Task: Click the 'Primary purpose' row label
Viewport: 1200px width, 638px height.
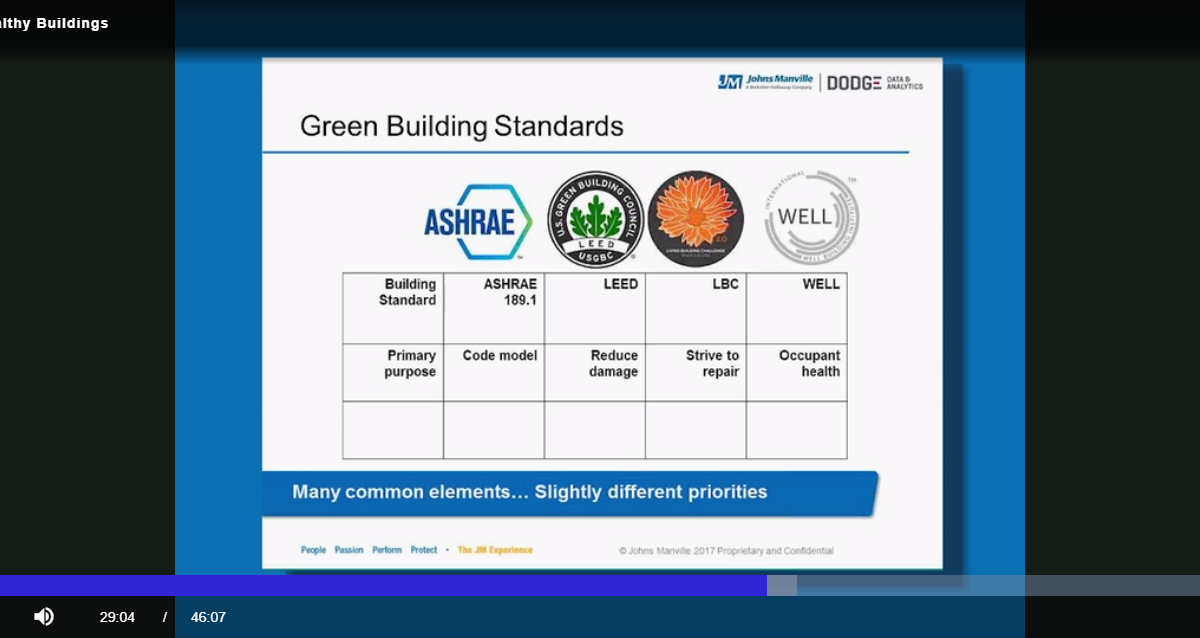Action: tap(393, 373)
